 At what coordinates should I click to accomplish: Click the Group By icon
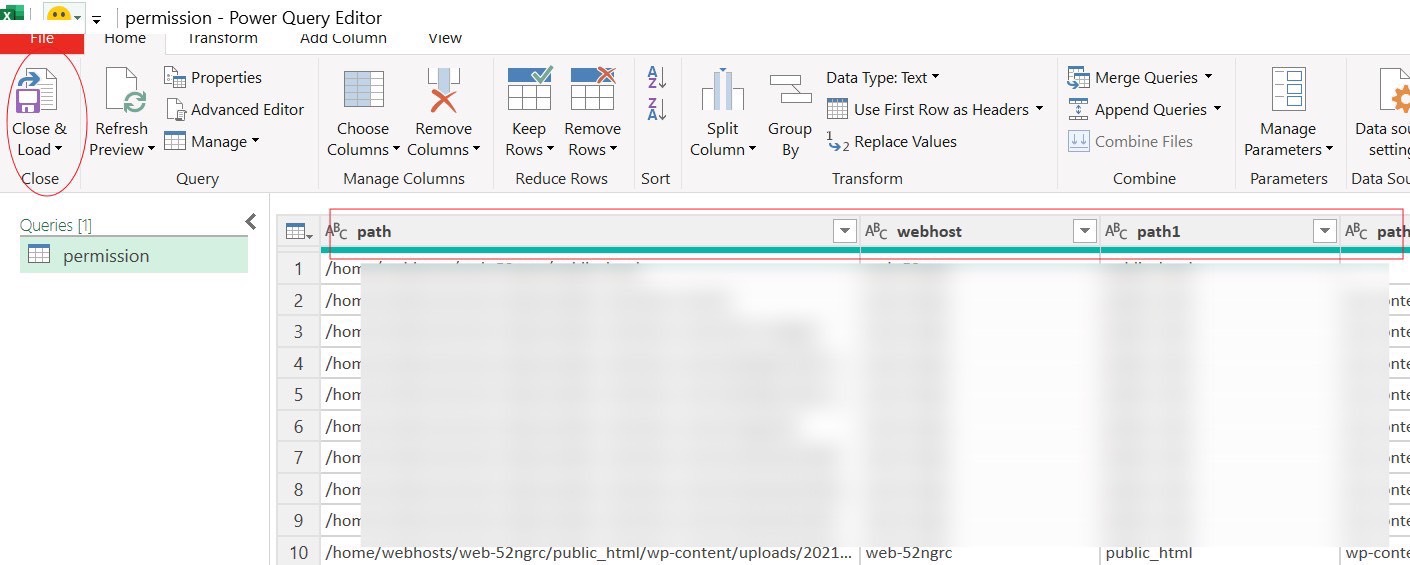790,91
